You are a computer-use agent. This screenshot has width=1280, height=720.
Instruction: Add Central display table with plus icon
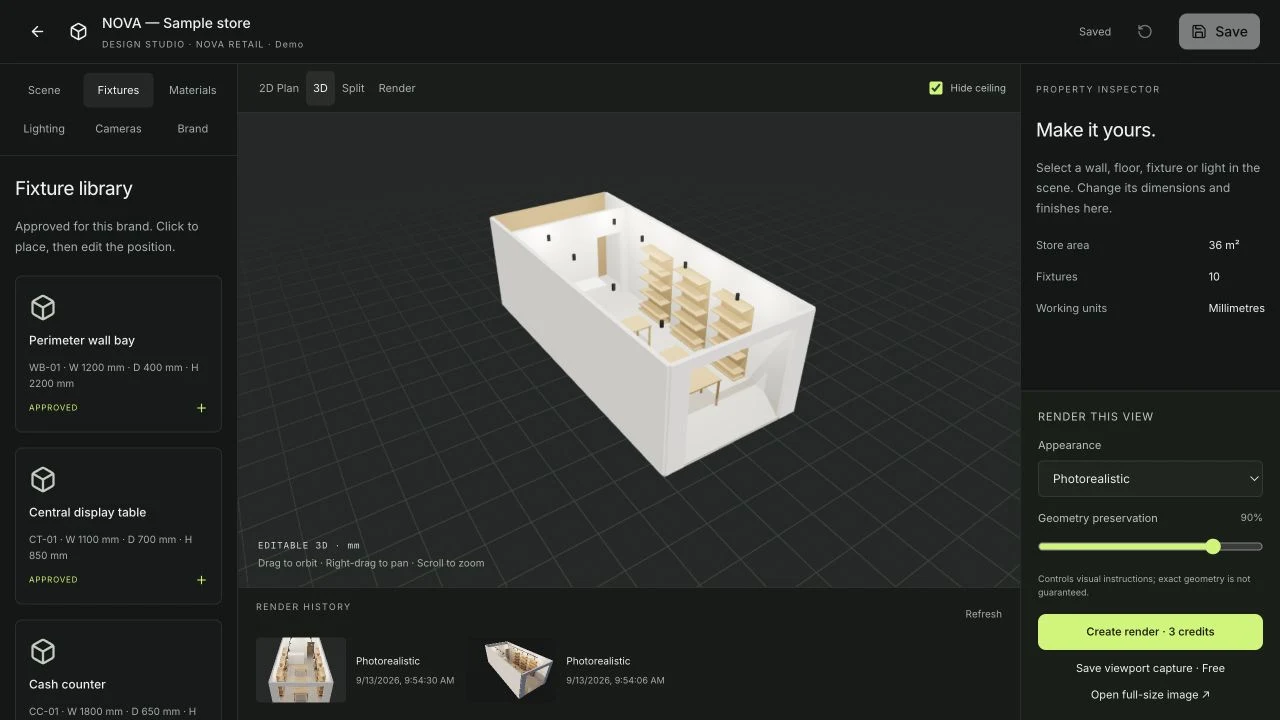tap(202, 580)
